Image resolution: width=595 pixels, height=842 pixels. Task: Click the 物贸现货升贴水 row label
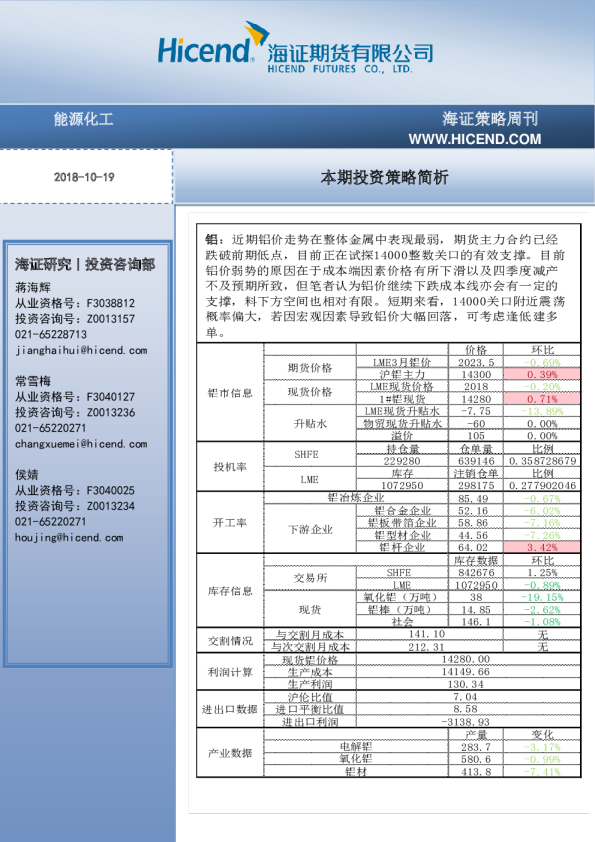point(402,424)
